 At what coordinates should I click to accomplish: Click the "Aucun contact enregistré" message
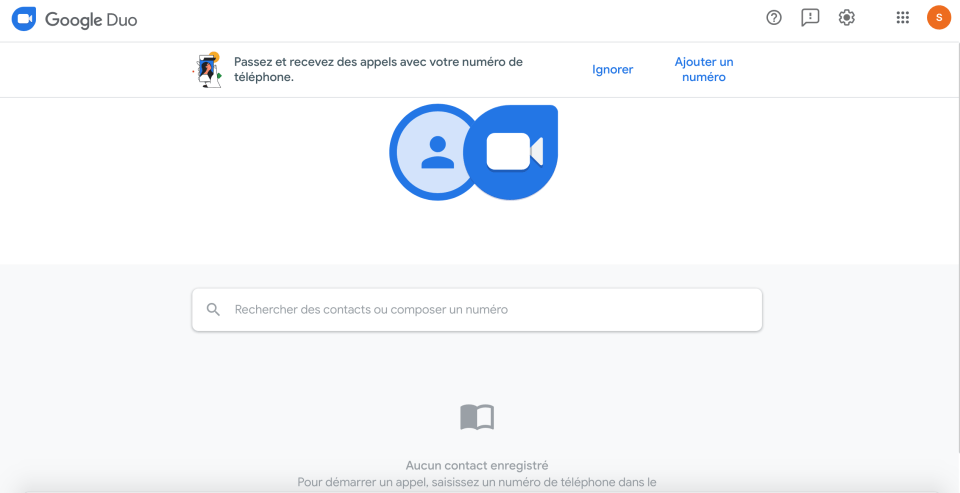477,466
